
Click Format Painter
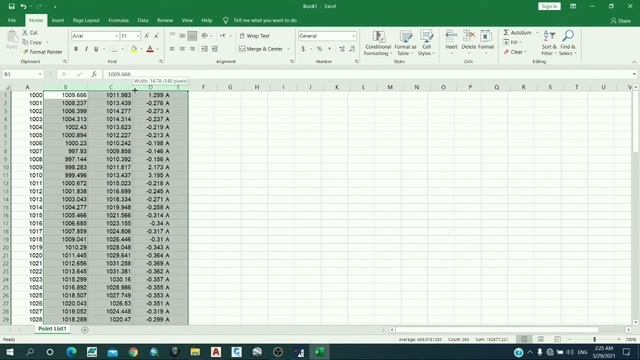(x=42, y=52)
